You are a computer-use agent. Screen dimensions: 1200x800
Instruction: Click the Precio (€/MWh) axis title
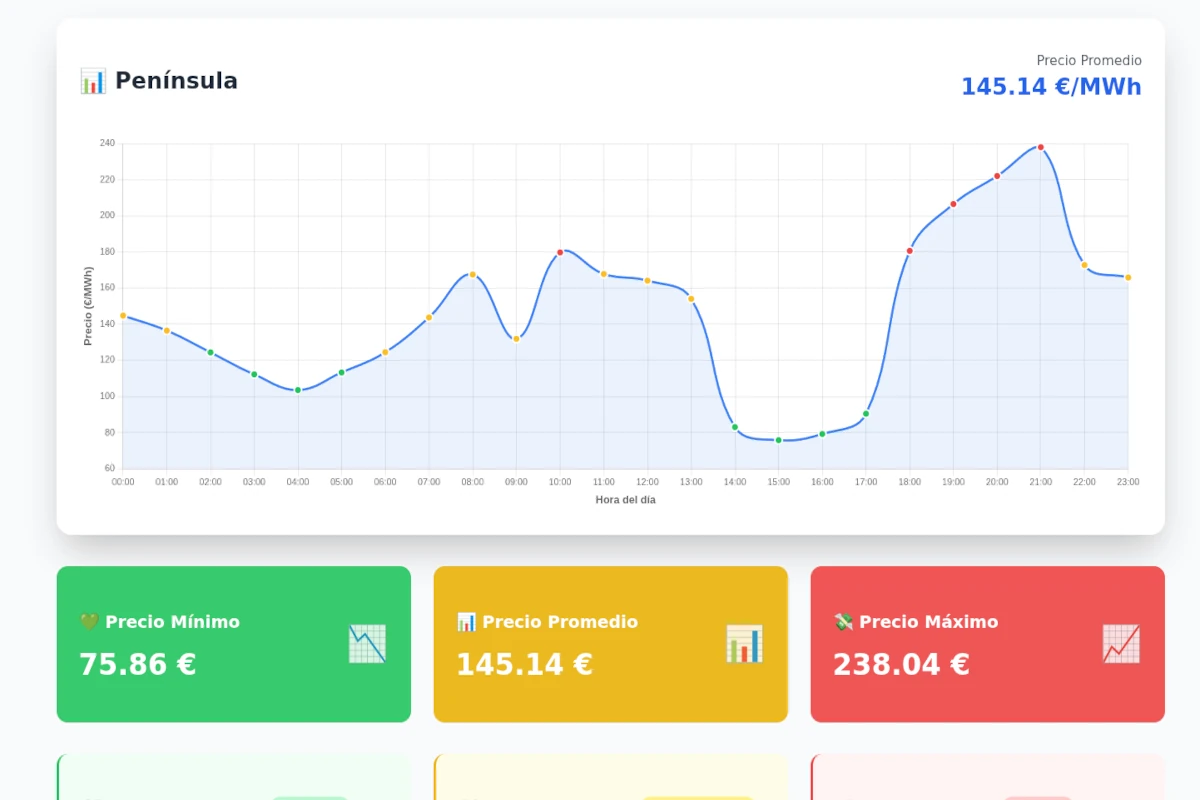click(88, 306)
